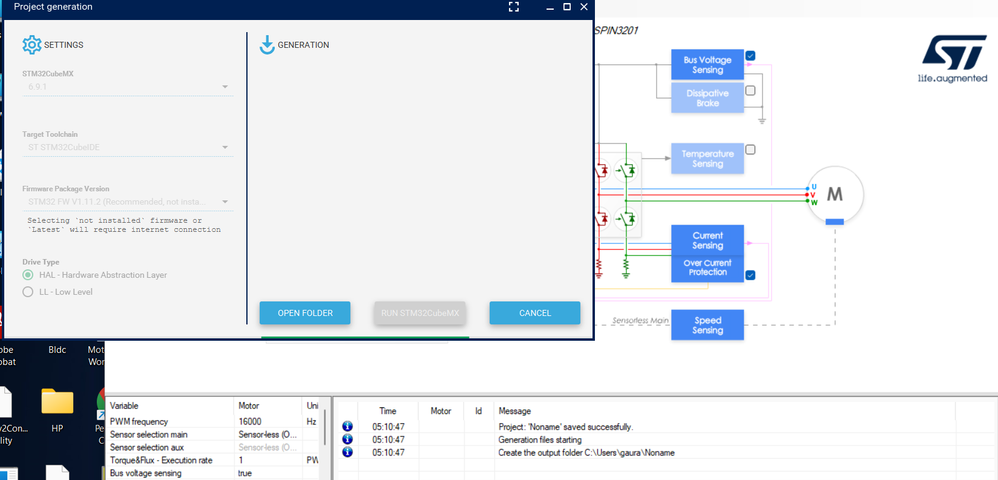This screenshot has height=480, width=998.
Task: Enable the Temperature Sensing checkbox
Action: [750, 150]
